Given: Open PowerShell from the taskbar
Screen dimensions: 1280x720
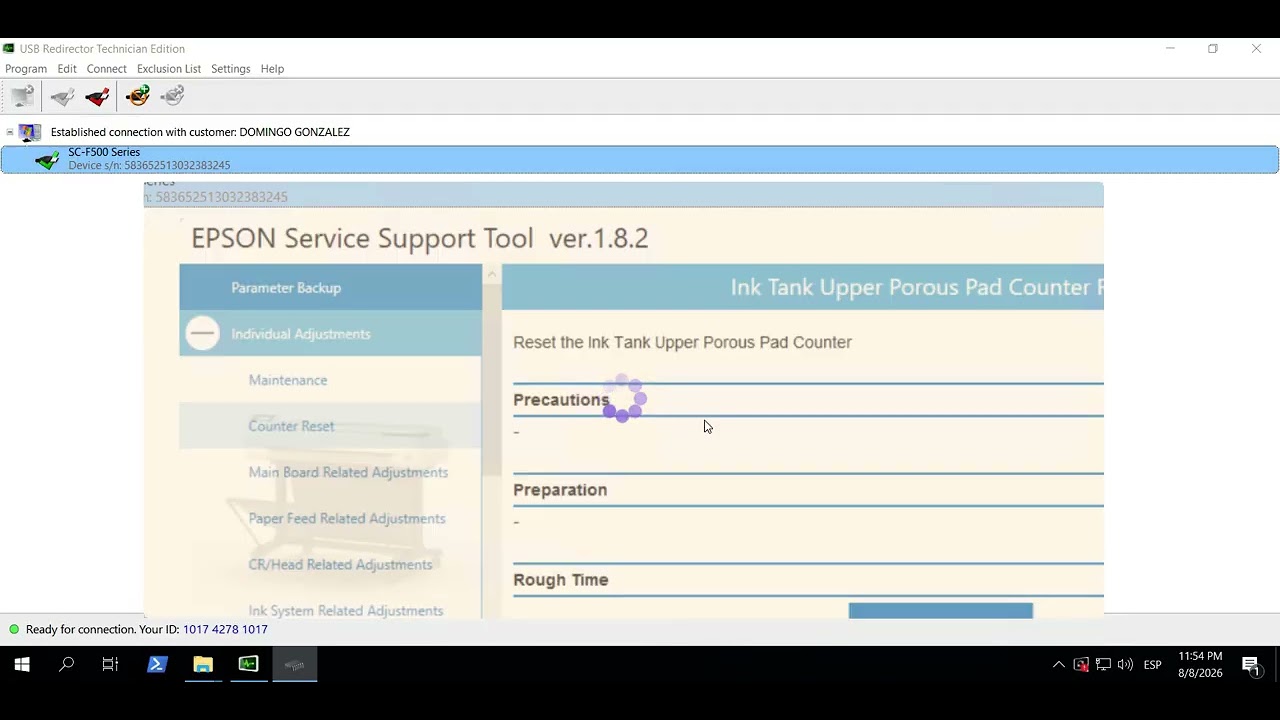Looking at the screenshot, I should coord(157,664).
